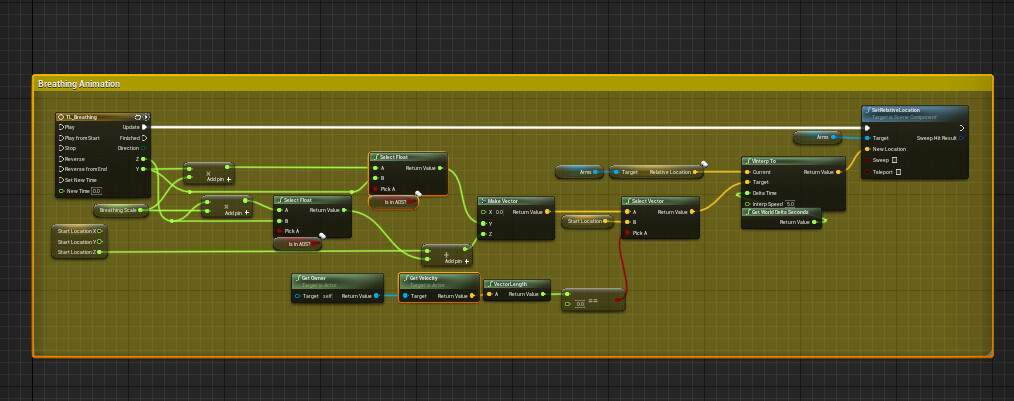Click the SetRelativeLocation exec input pin
Viewport: 1014px width, 401px height.
867,127
